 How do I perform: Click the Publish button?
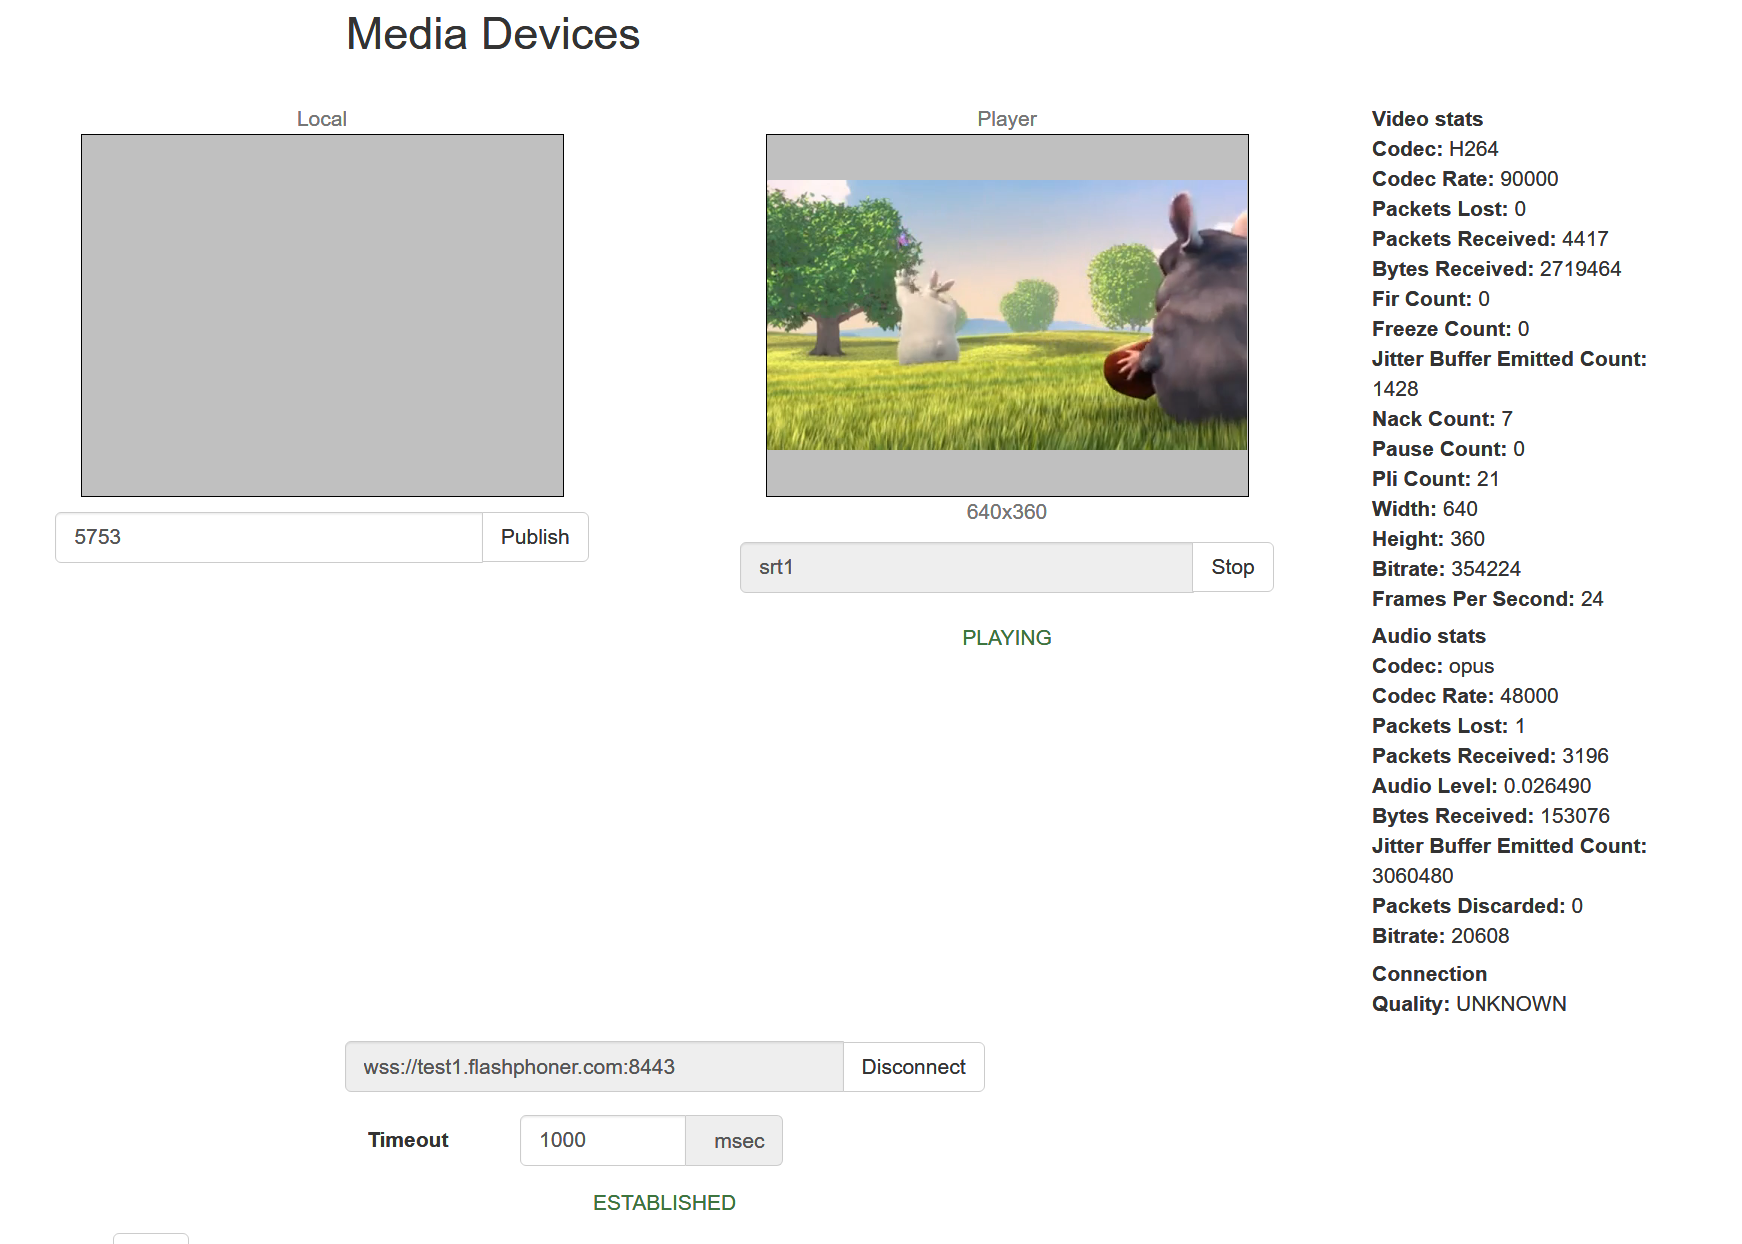click(535, 537)
